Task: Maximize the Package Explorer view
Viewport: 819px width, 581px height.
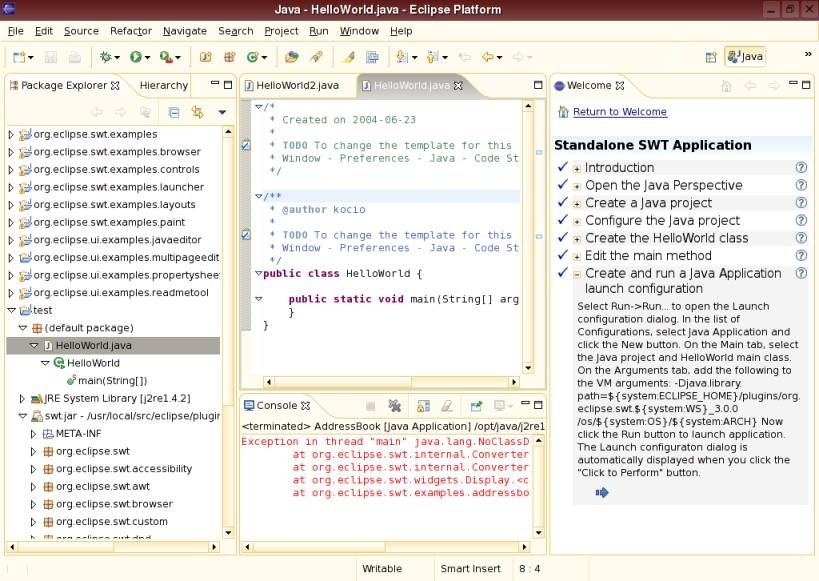Action: [228, 85]
